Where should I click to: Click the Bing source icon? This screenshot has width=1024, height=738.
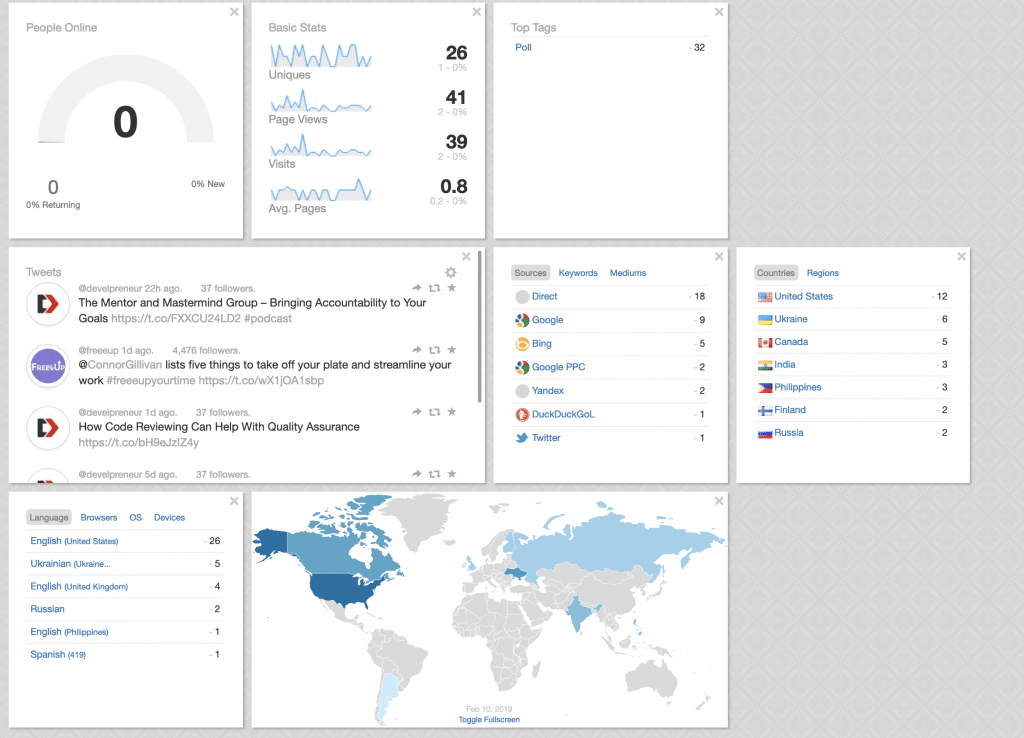pyautogui.click(x=521, y=343)
